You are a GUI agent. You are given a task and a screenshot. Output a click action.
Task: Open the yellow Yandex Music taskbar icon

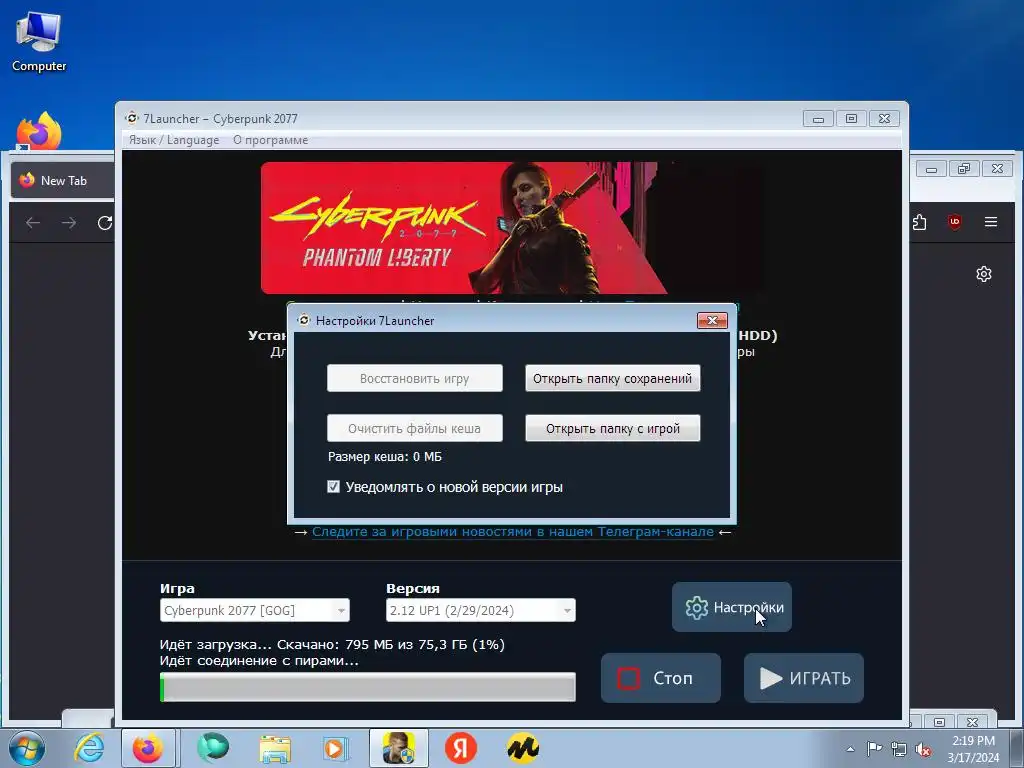(522, 748)
